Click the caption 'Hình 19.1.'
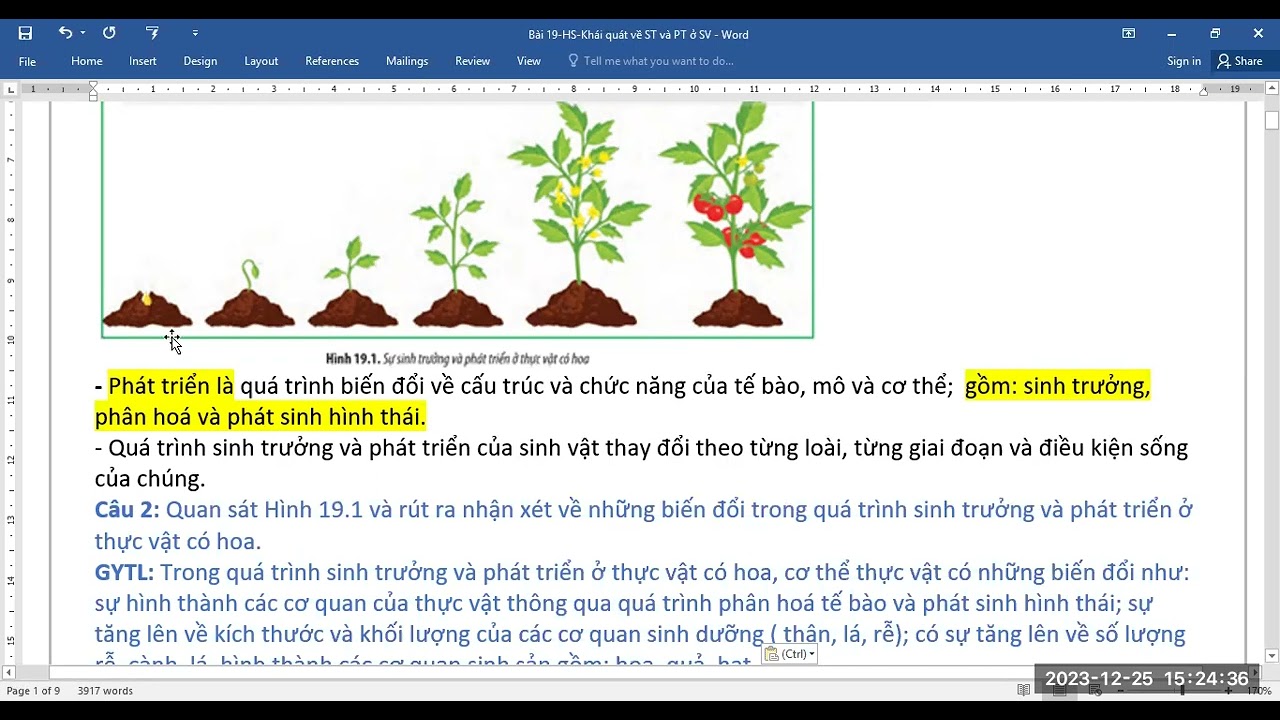The height and width of the screenshot is (720, 1280). point(354,358)
